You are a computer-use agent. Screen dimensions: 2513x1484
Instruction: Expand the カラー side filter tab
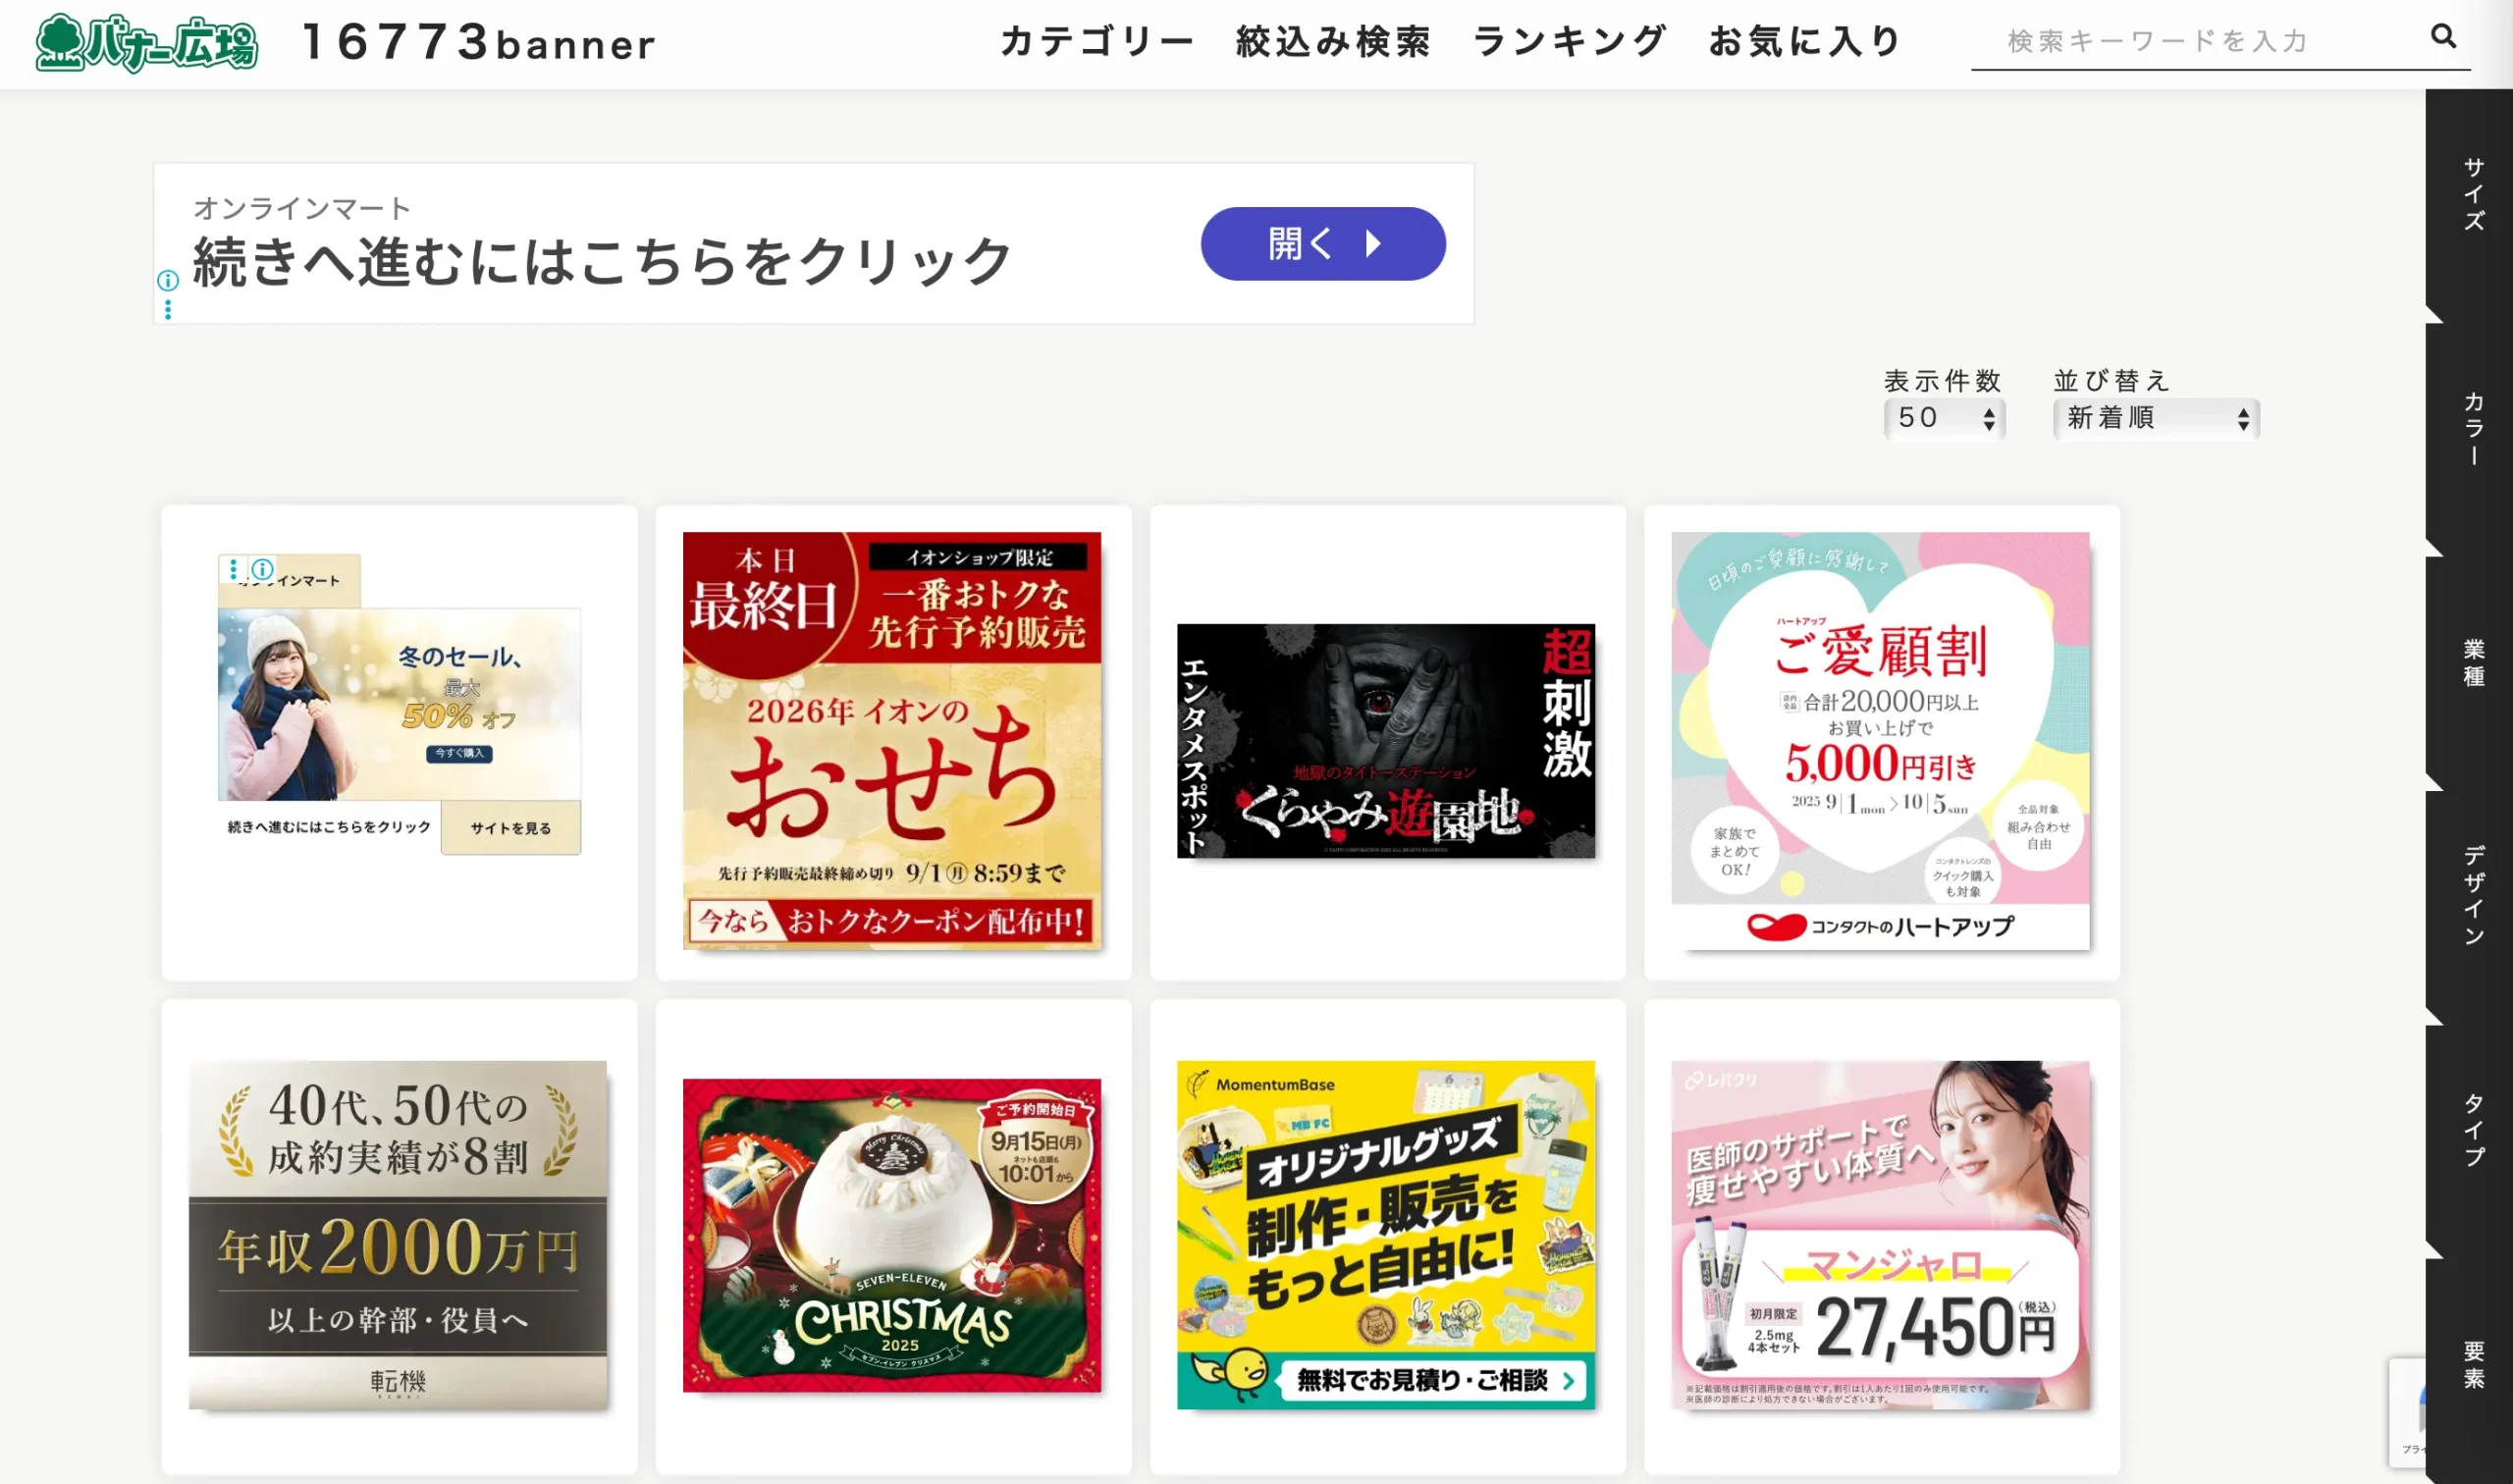point(2473,428)
